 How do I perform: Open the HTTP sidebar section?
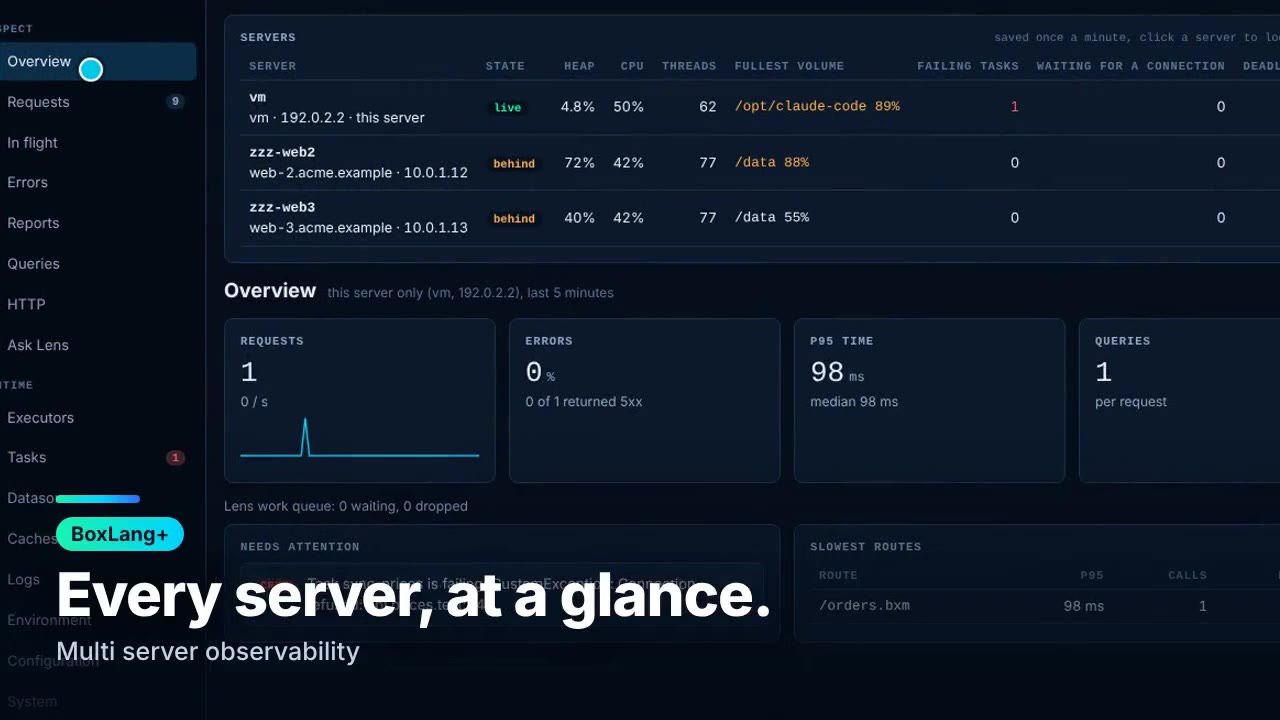point(26,304)
